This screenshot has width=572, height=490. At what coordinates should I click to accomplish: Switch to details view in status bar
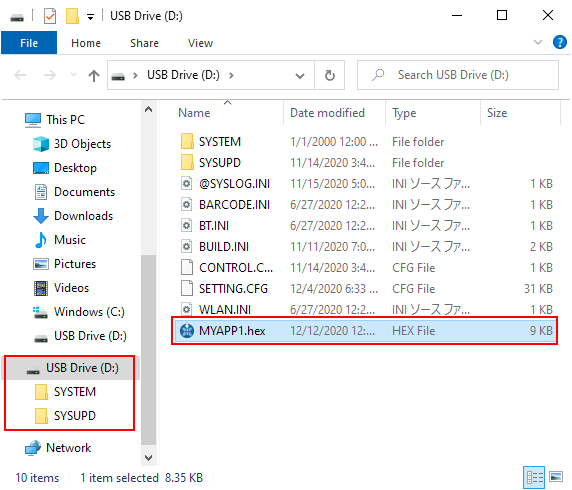(534, 477)
